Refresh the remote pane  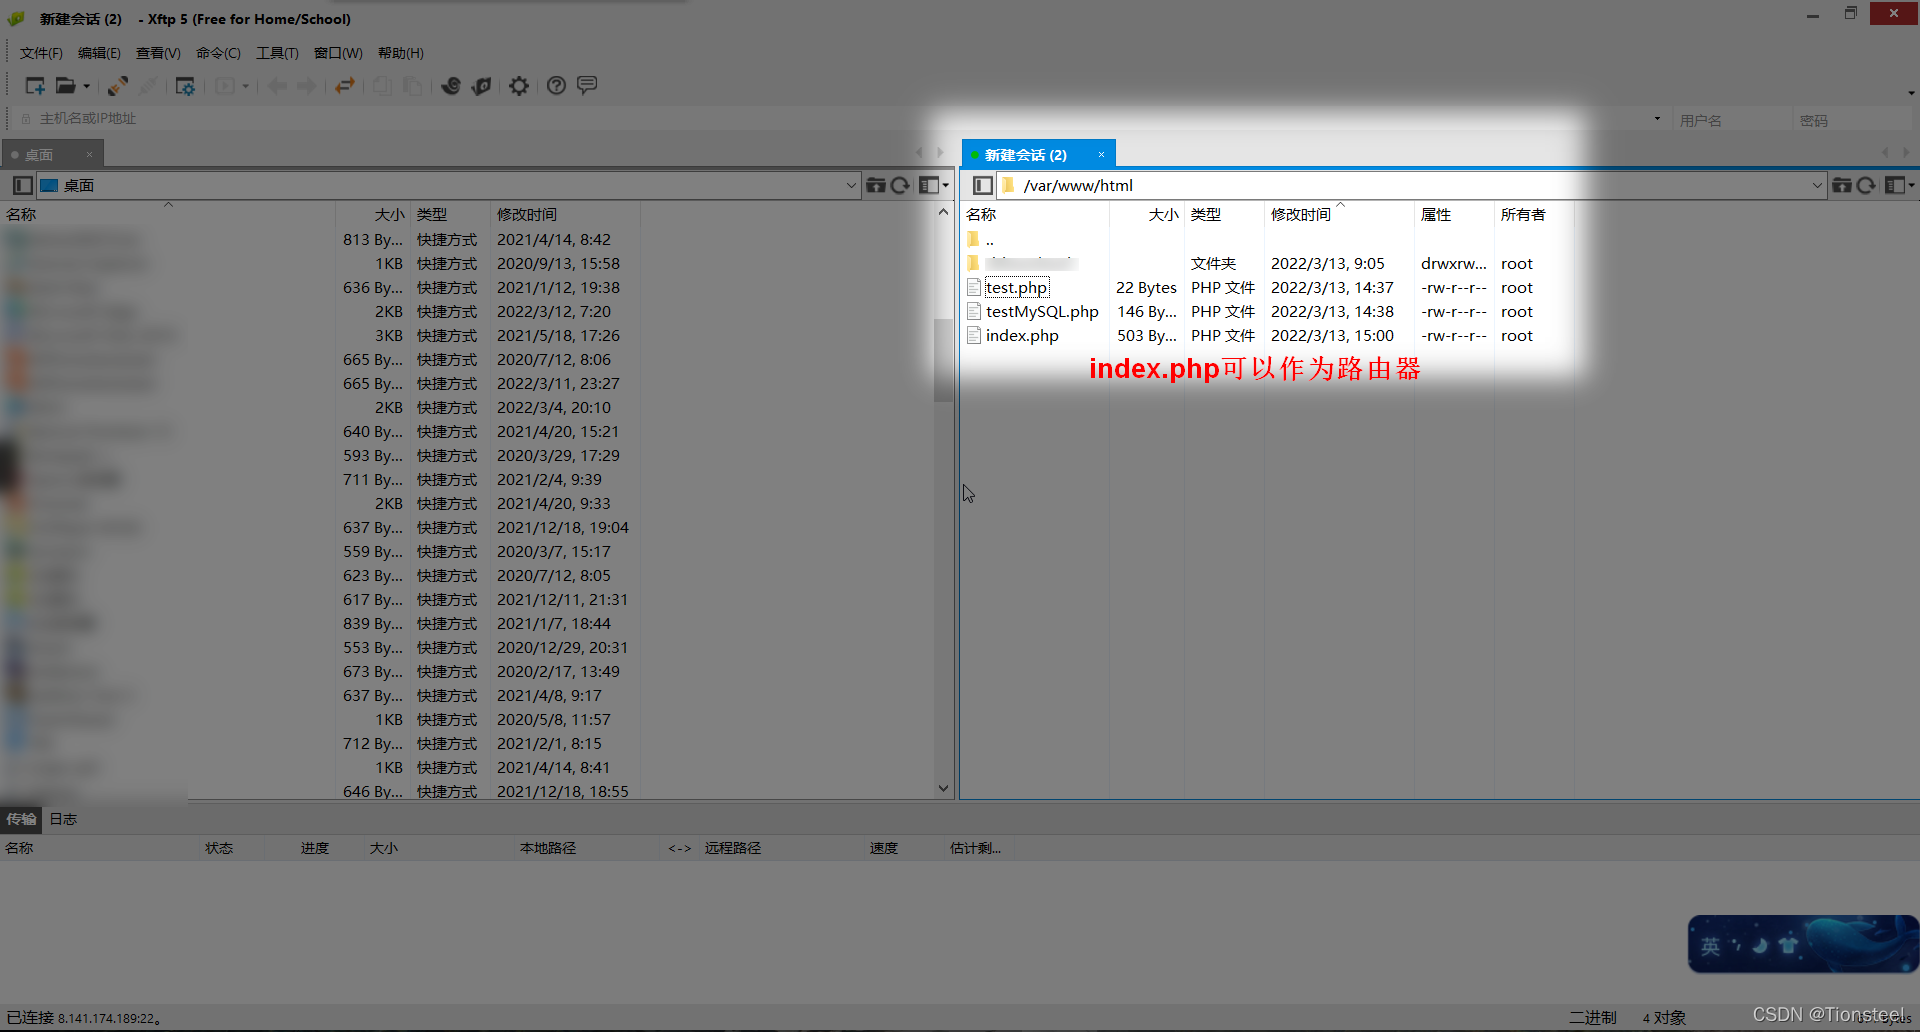click(1866, 185)
